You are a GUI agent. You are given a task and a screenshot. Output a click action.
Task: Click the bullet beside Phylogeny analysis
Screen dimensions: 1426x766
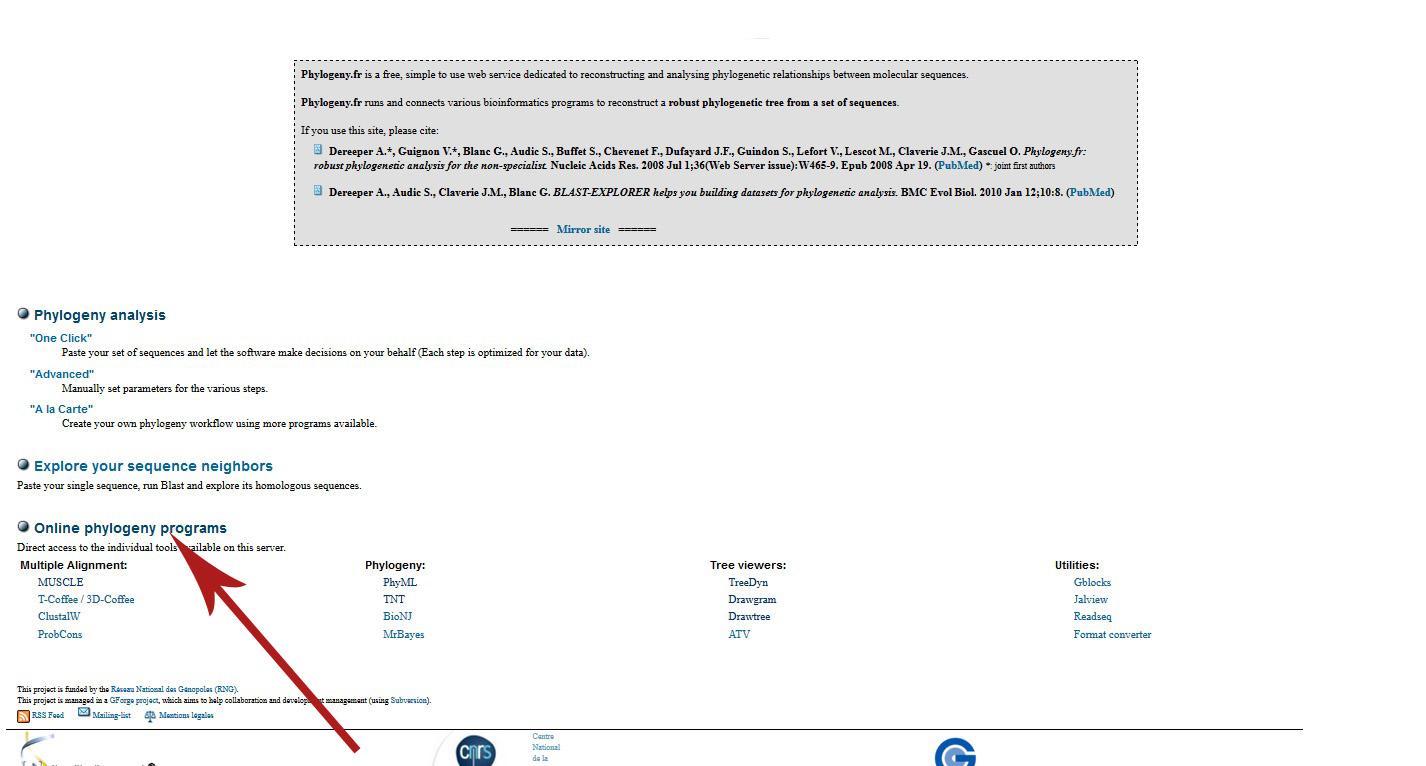(x=23, y=314)
